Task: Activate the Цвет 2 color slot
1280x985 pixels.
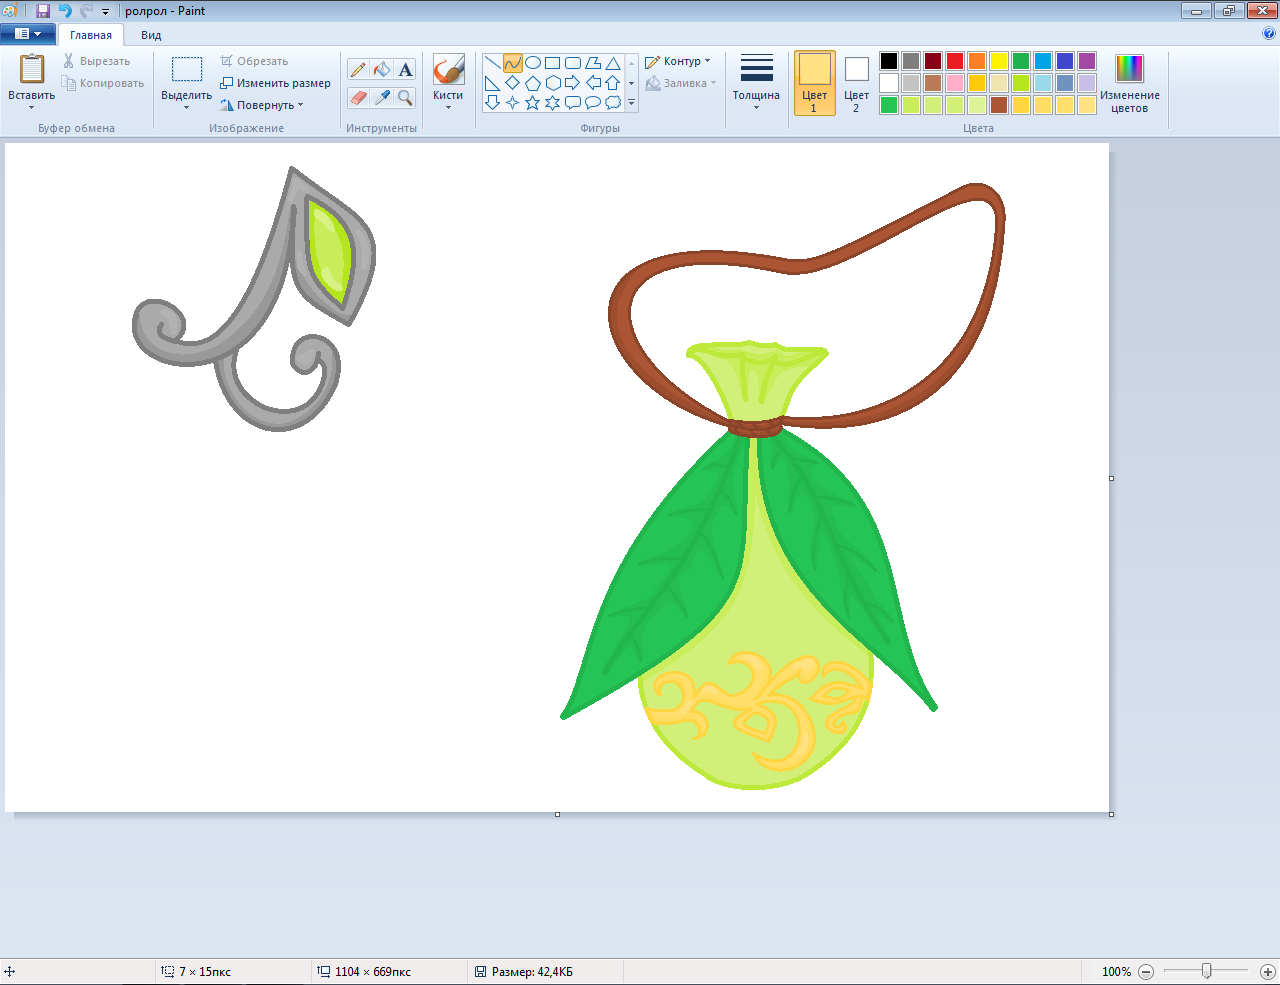Action: tap(856, 83)
